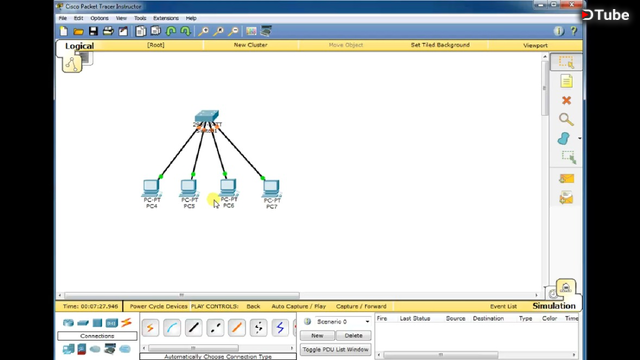Viewport: 640px width, 360px height.
Task: Zoom in with the plus magnifier icon
Action: (203, 31)
